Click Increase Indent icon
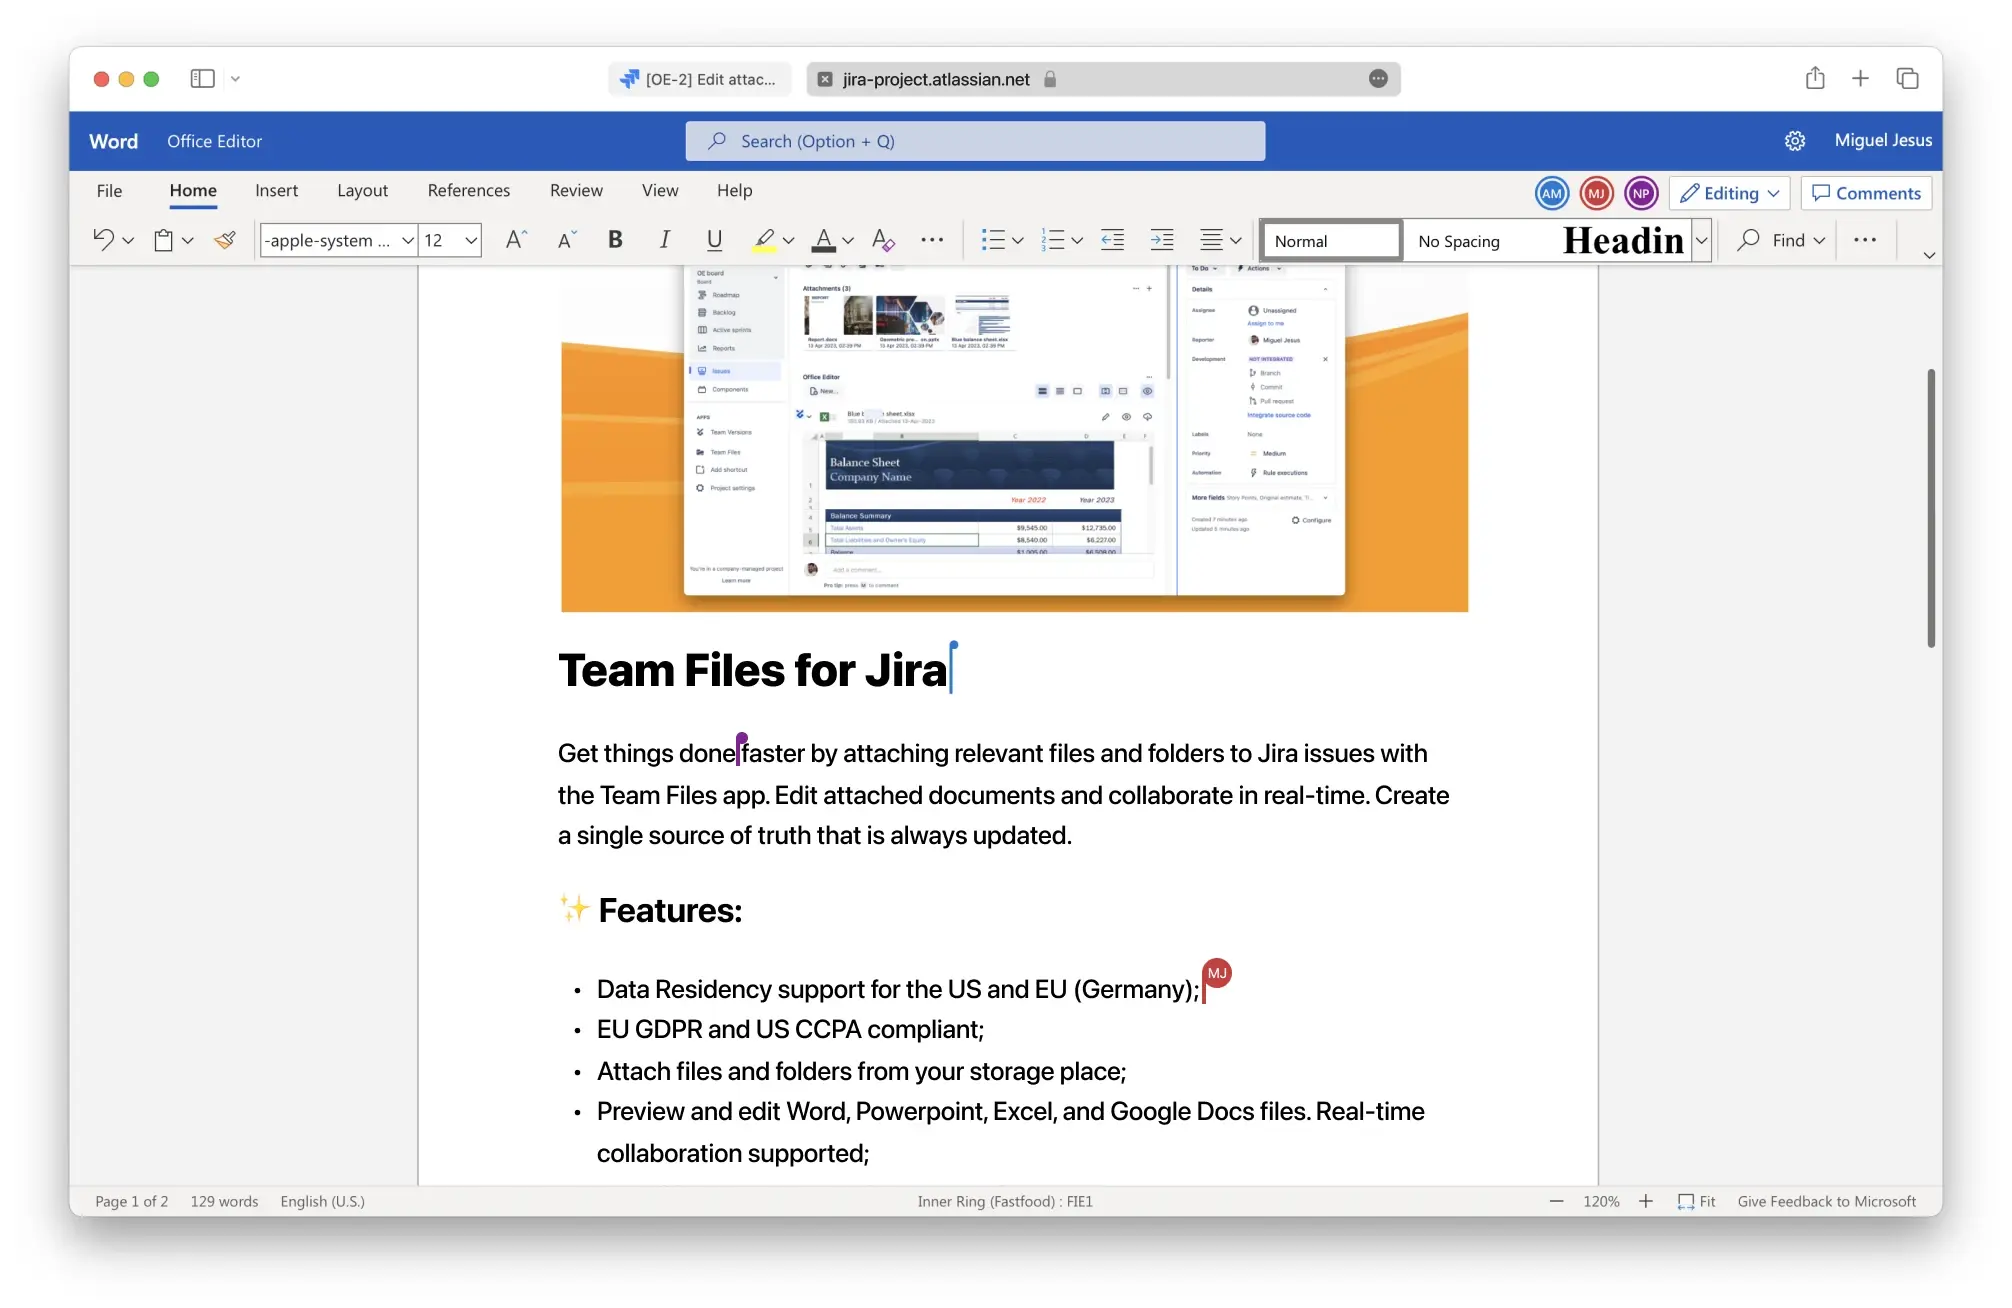Screen dimensions: 2012x1308 (1162, 240)
